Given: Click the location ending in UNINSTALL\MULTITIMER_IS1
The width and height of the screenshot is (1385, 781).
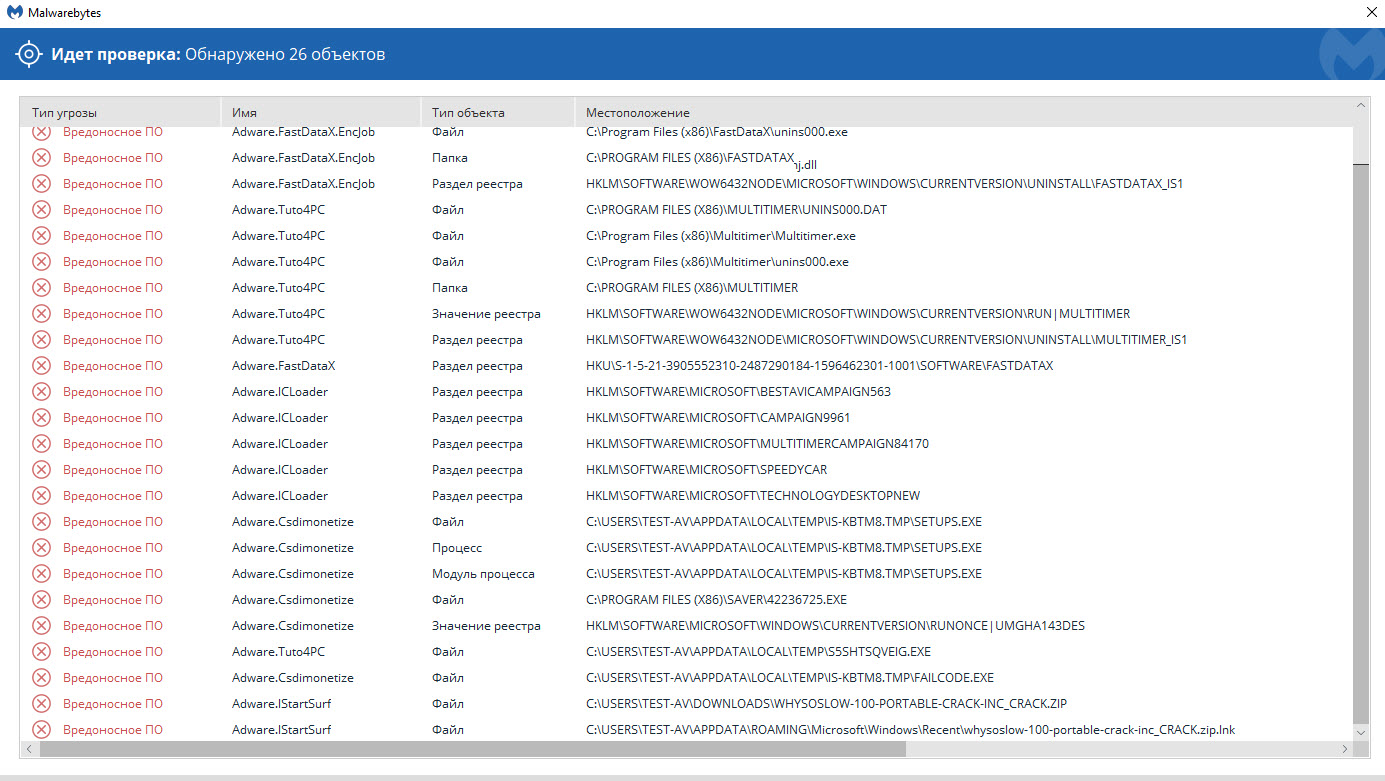Looking at the screenshot, I should pos(886,340).
